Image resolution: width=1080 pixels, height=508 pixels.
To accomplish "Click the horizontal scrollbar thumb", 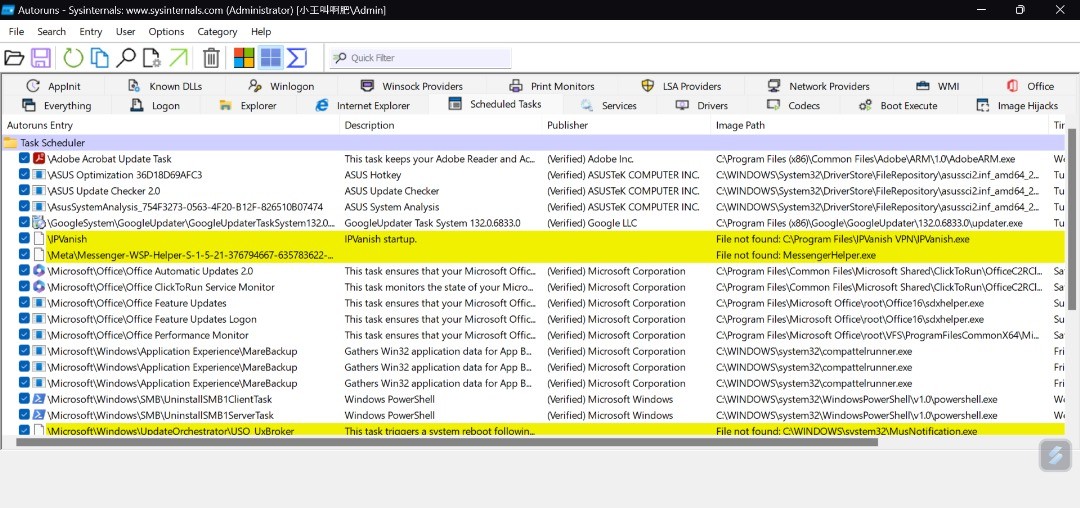I will click(447, 442).
